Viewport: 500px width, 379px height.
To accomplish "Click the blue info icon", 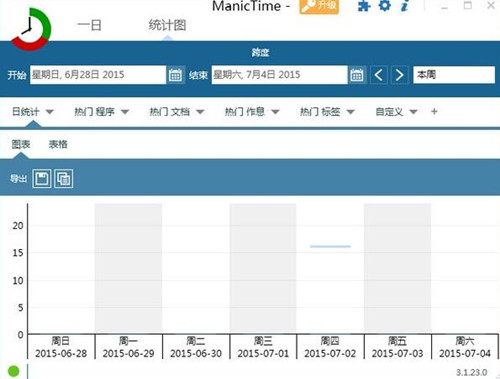I will pyautogui.click(x=405, y=6).
